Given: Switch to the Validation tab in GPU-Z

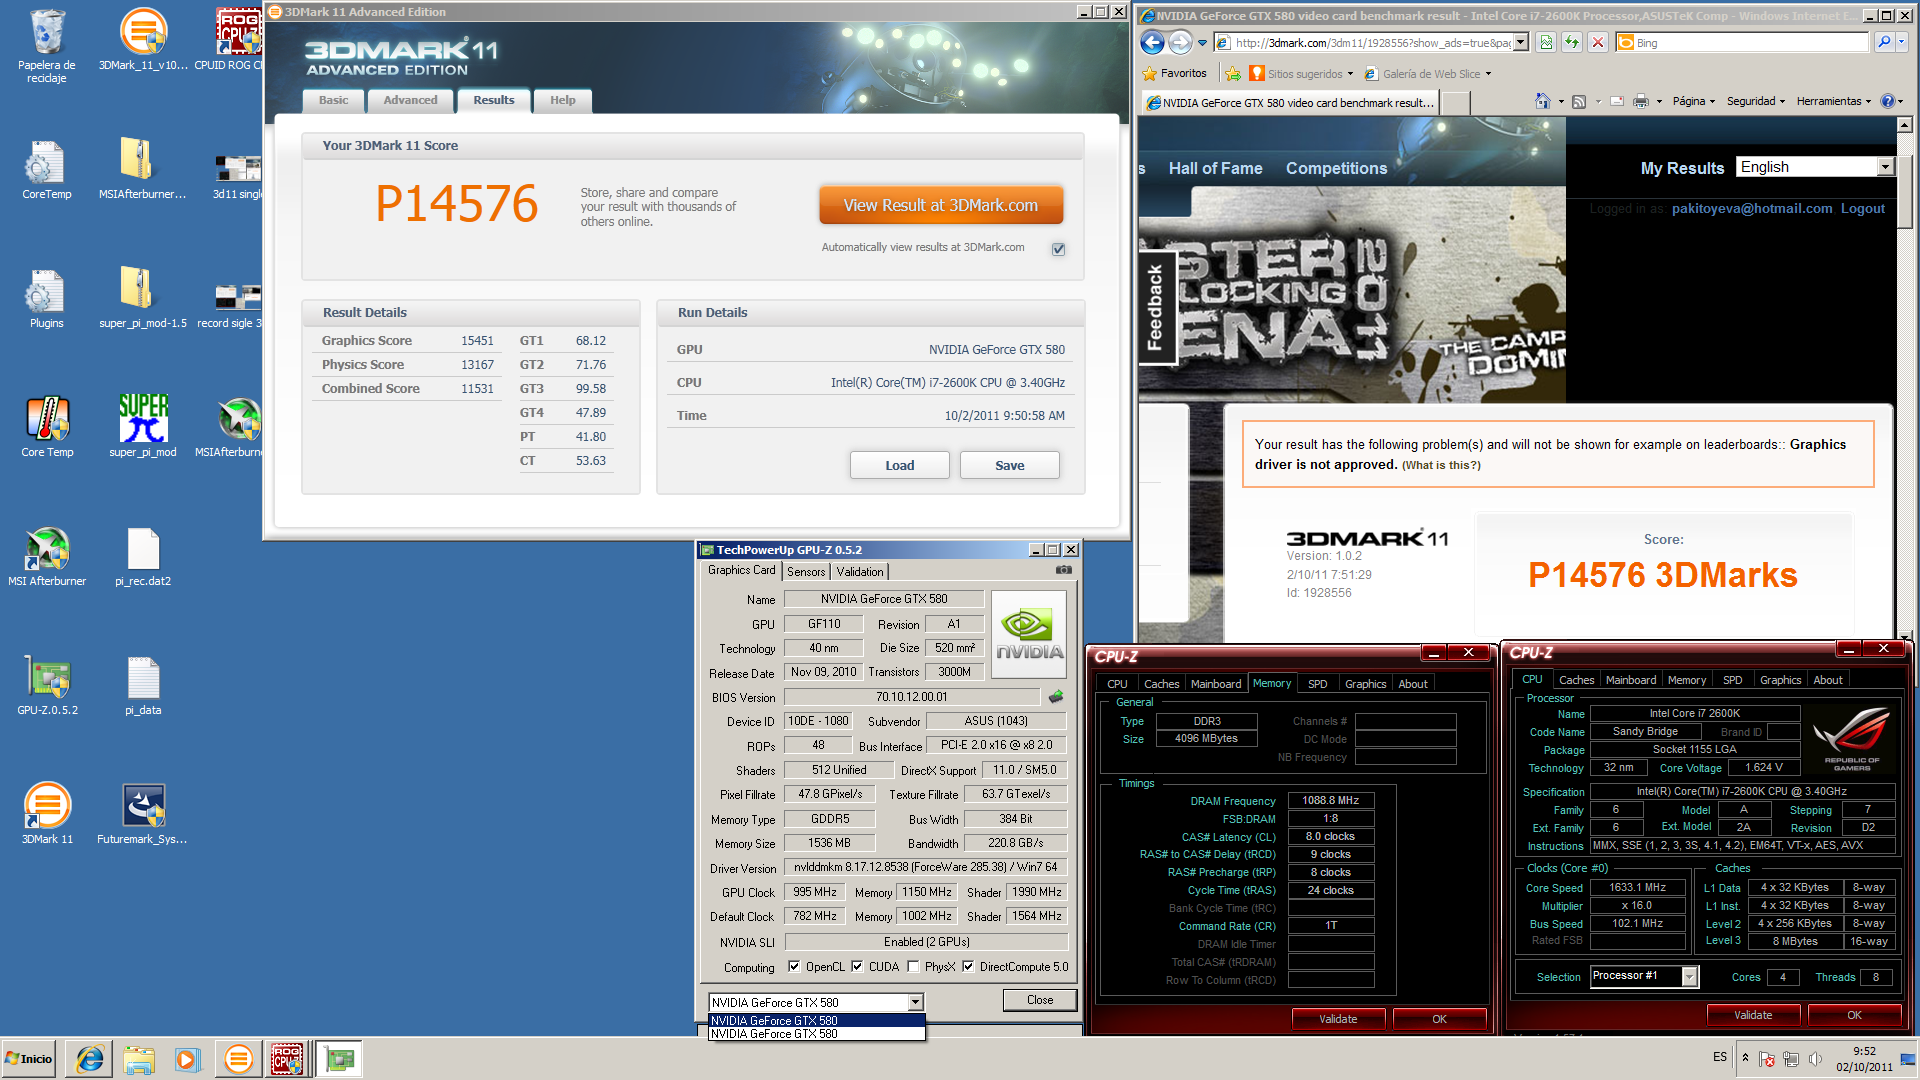Looking at the screenshot, I should 860,572.
